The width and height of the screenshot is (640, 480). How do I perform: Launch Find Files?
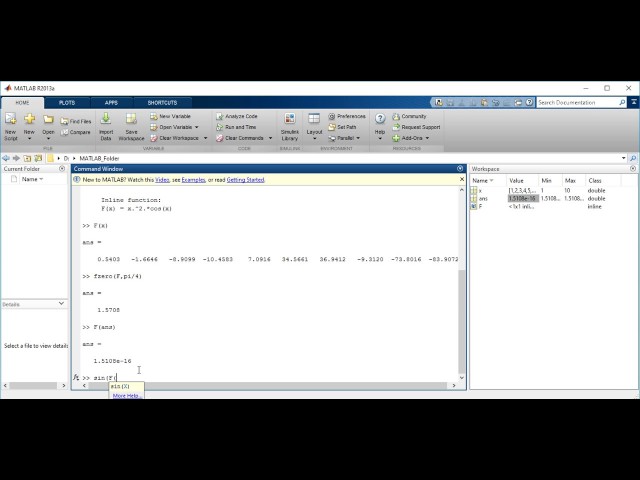(76, 121)
